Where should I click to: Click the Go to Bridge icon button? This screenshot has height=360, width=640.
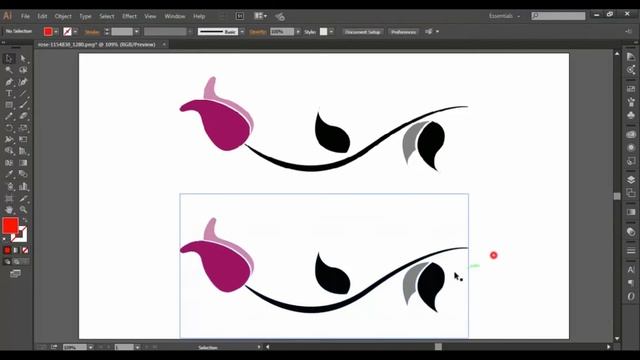click(240, 16)
